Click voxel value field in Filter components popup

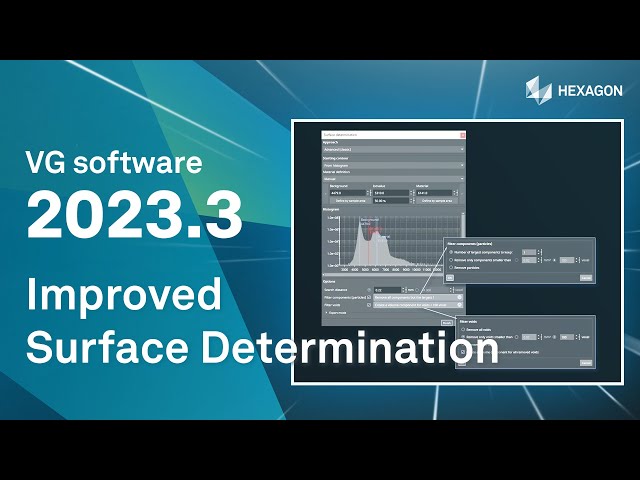(567, 260)
